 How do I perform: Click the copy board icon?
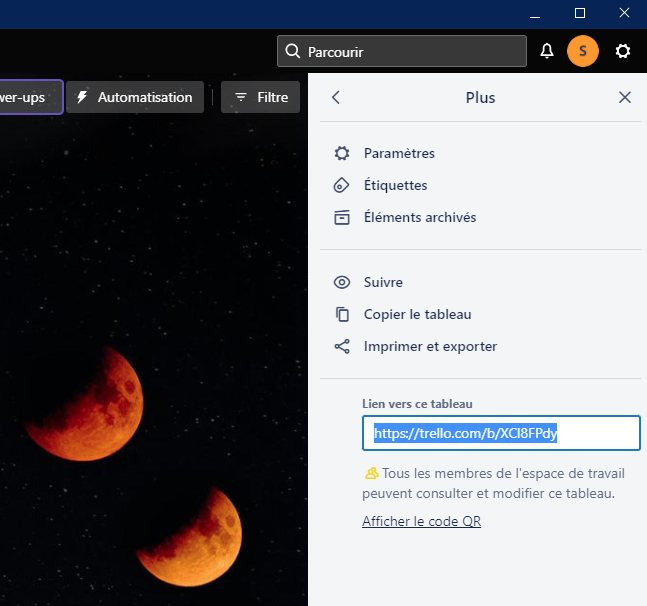click(342, 314)
